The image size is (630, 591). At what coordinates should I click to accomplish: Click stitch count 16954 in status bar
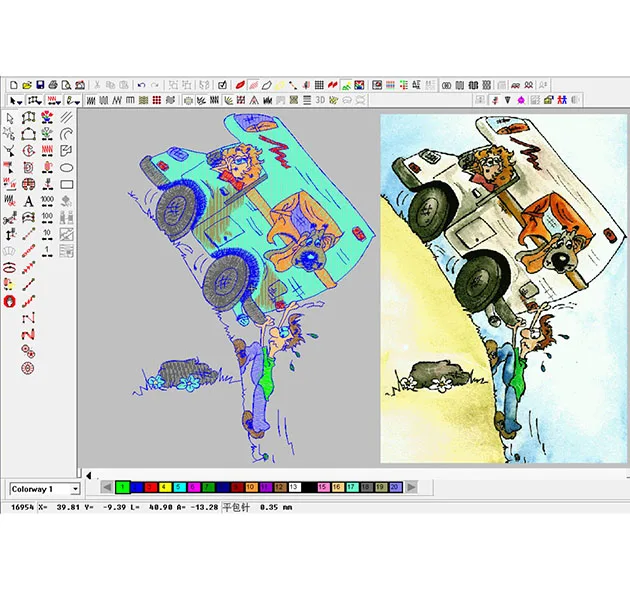pyautogui.click(x=22, y=507)
